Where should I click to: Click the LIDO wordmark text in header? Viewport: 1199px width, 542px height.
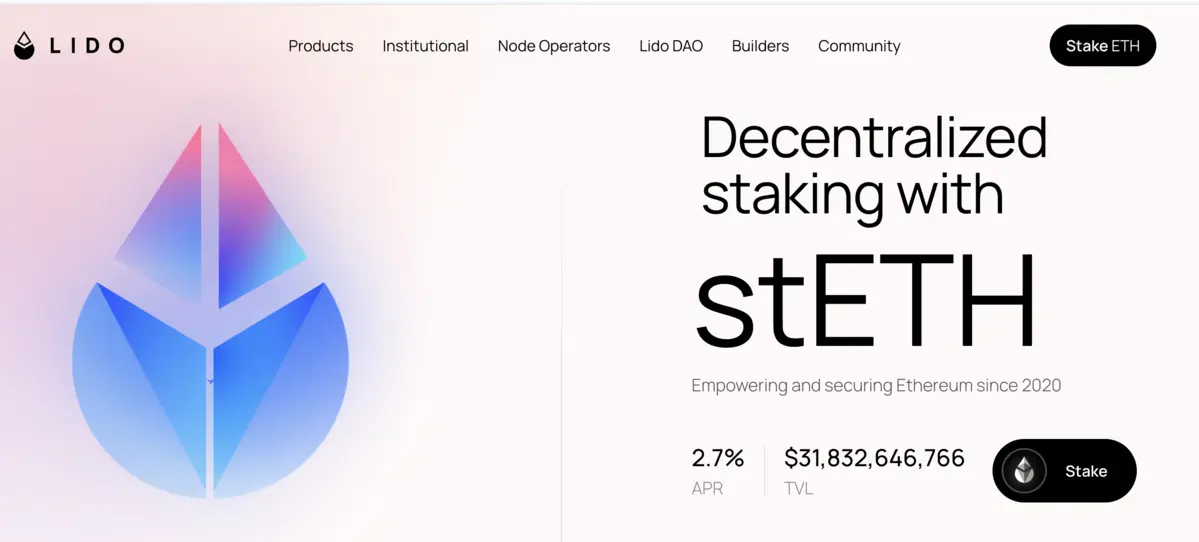[x=88, y=46]
